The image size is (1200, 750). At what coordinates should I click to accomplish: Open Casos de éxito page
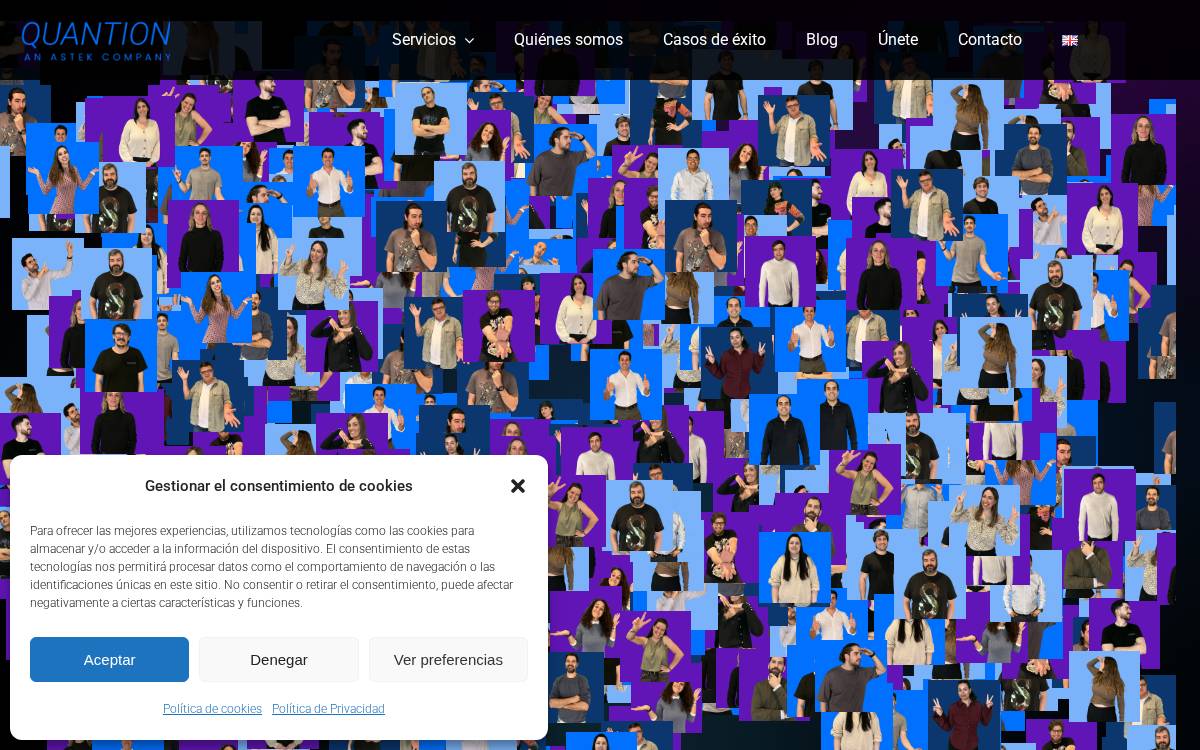(x=714, y=40)
